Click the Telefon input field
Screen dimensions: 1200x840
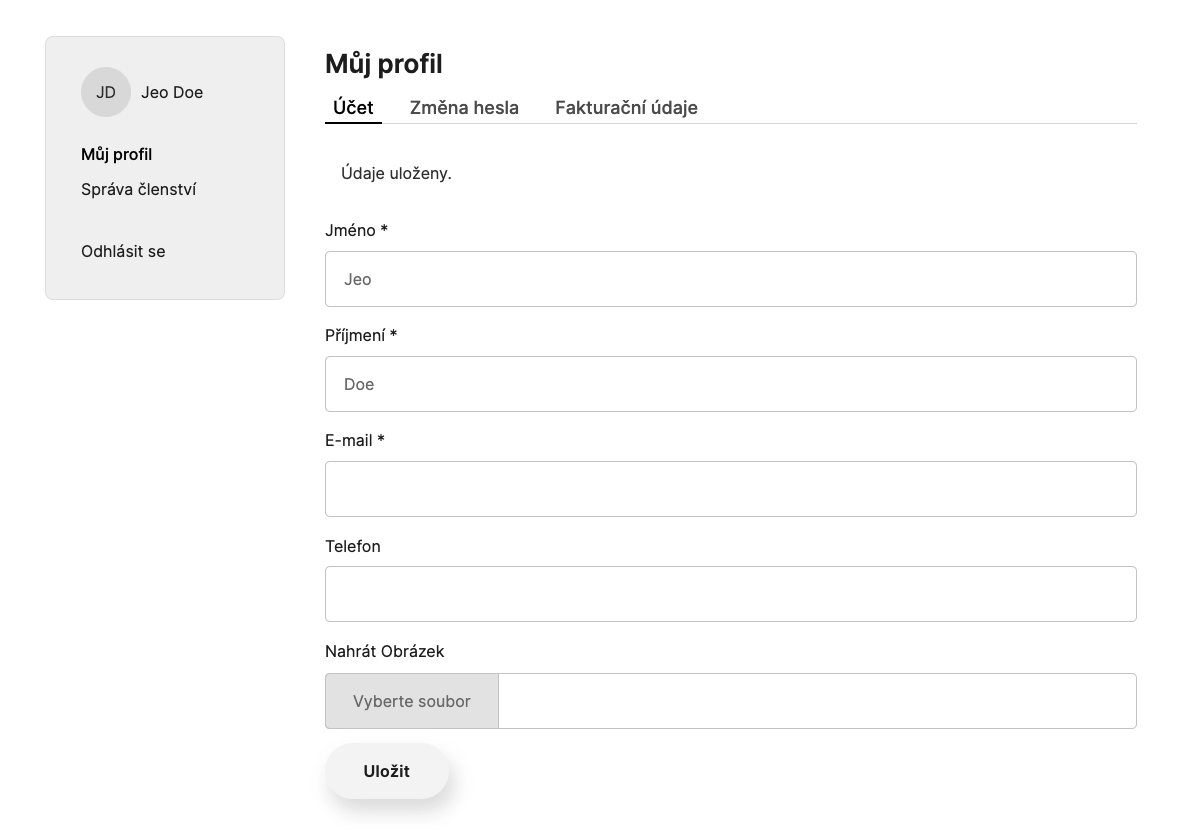pos(730,594)
